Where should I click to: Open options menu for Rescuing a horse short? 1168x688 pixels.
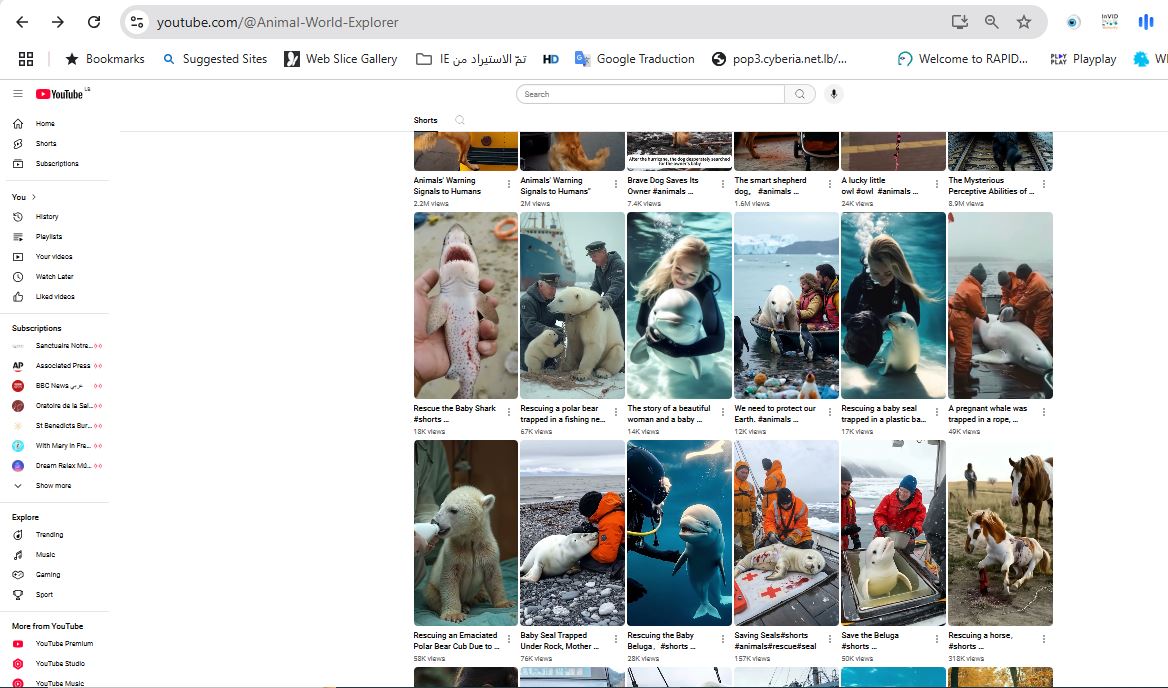click(1044, 639)
